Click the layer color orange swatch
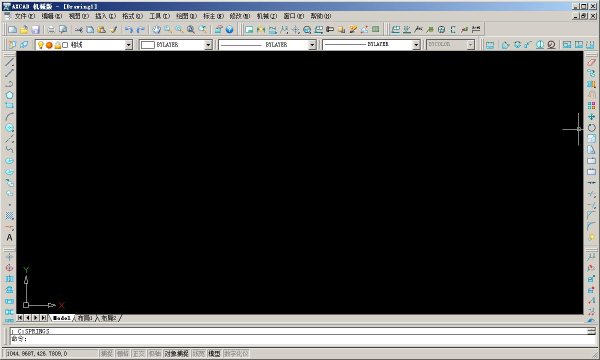This screenshot has width=600, height=360. click(49, 45)
